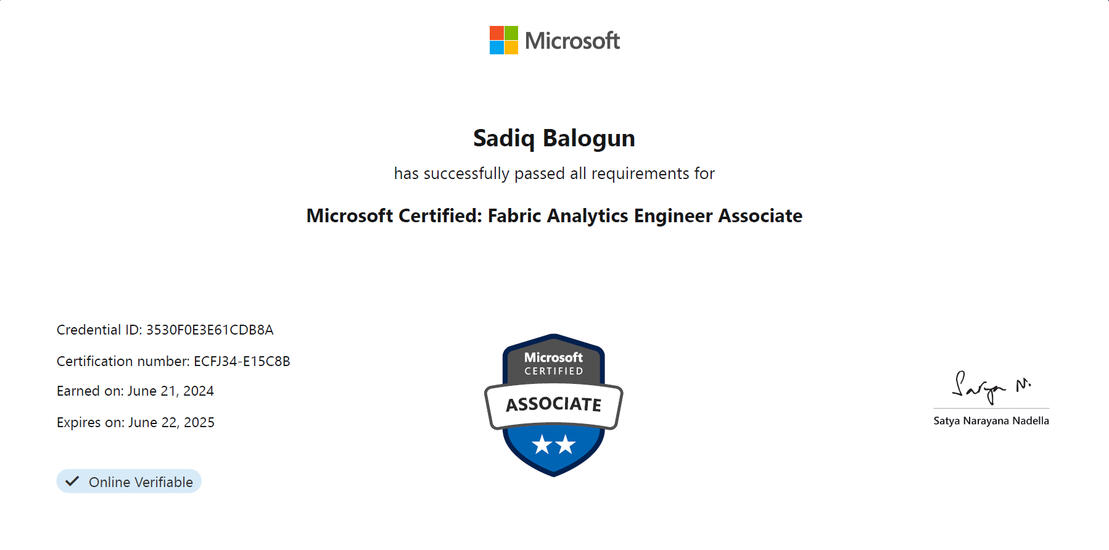Click the checkmark icon in Online Verifiable

72,481
